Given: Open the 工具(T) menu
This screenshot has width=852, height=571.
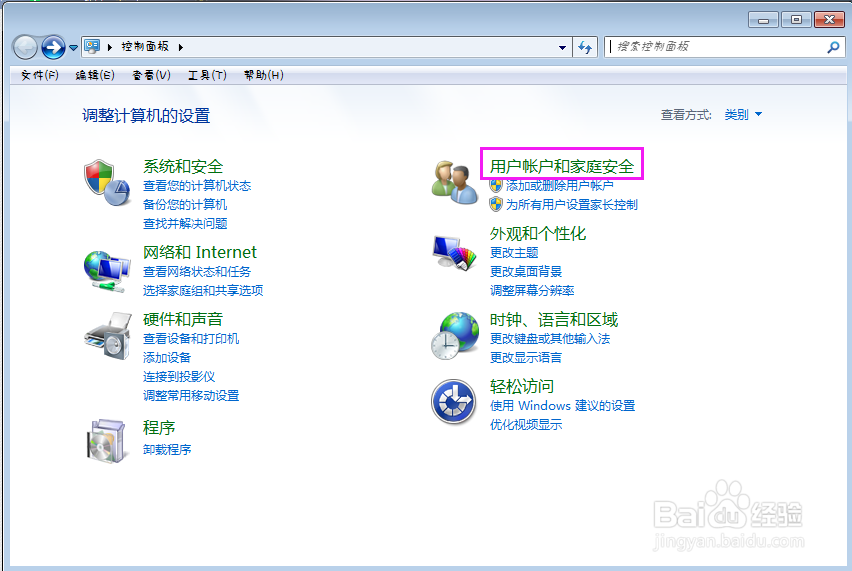Looking at the screenshot, I should [x=207, y=75].
